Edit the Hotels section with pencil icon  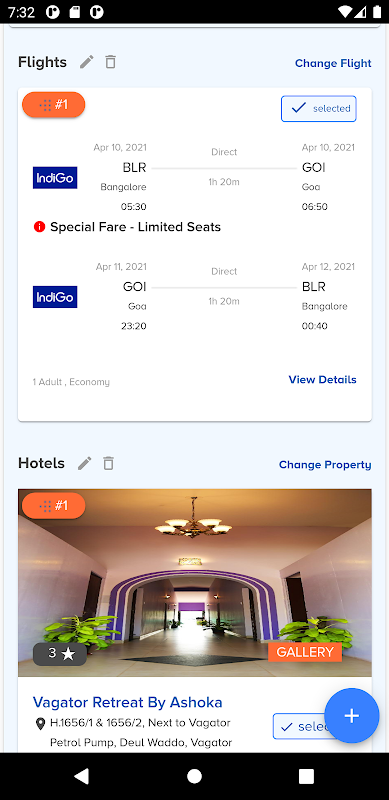(84, 463)
